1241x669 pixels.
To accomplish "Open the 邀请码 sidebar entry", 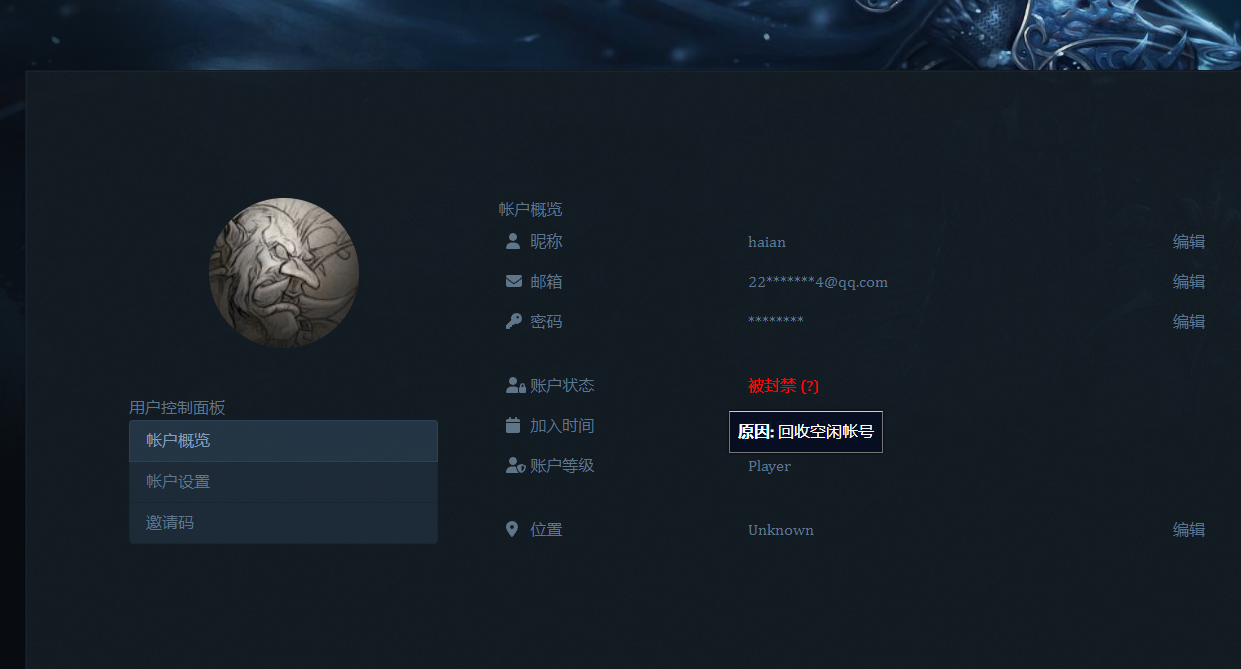I will [x=283, y=523].
